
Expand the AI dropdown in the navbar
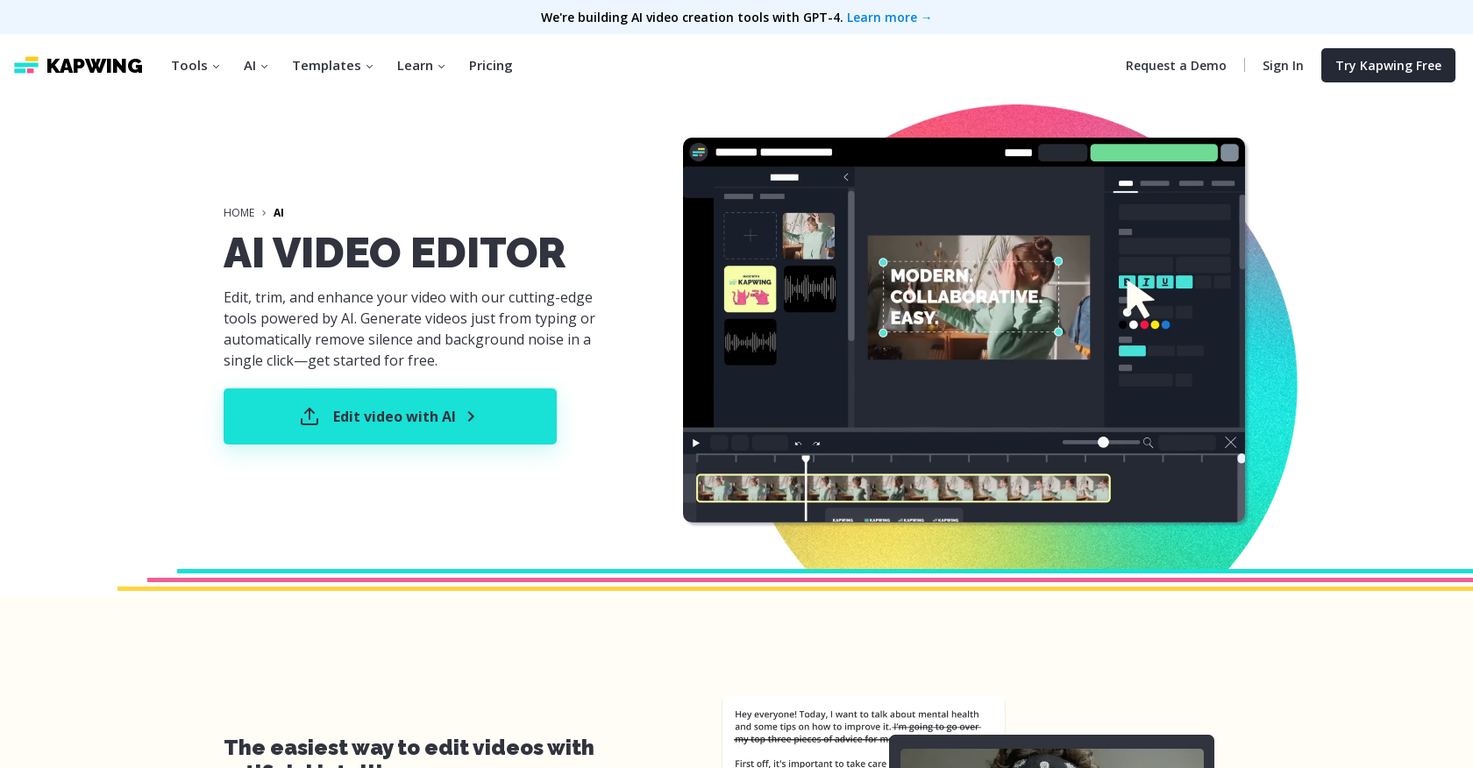pos(255,65)
